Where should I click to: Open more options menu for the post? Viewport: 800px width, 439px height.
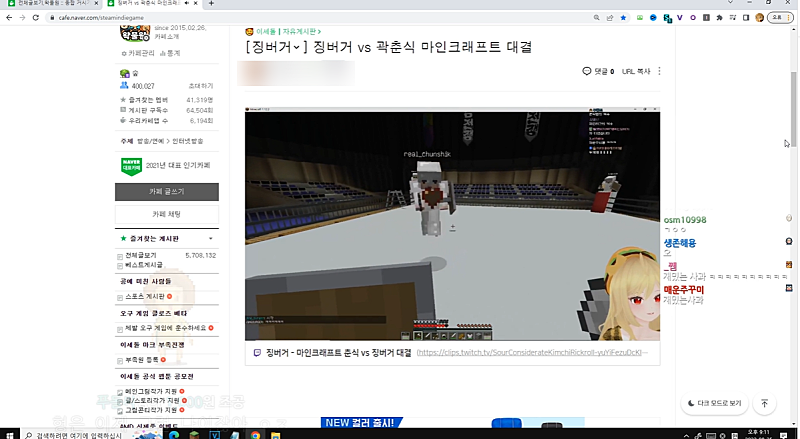[659, 71]
